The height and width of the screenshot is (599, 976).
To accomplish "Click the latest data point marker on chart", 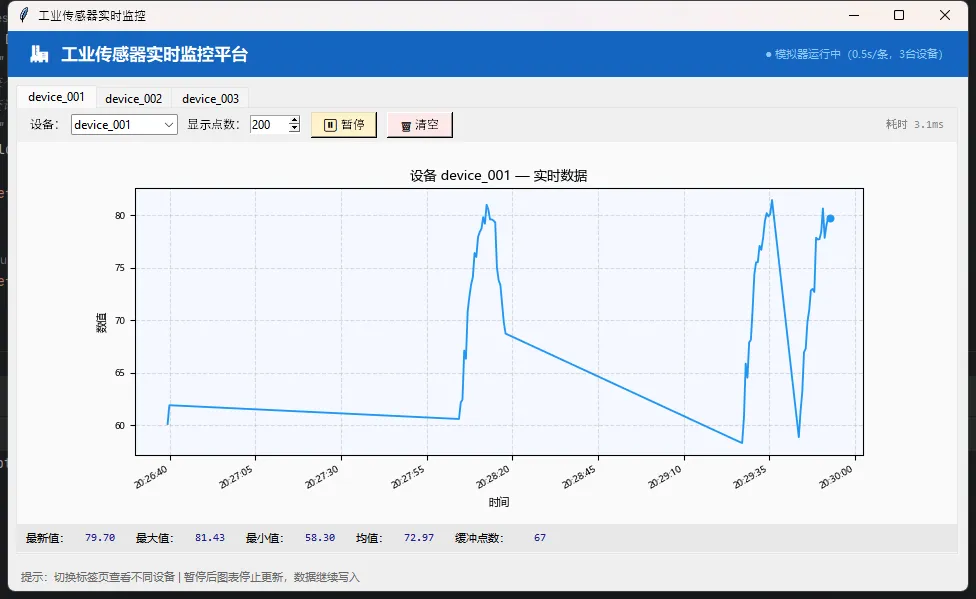I will [x=830, y=218].
